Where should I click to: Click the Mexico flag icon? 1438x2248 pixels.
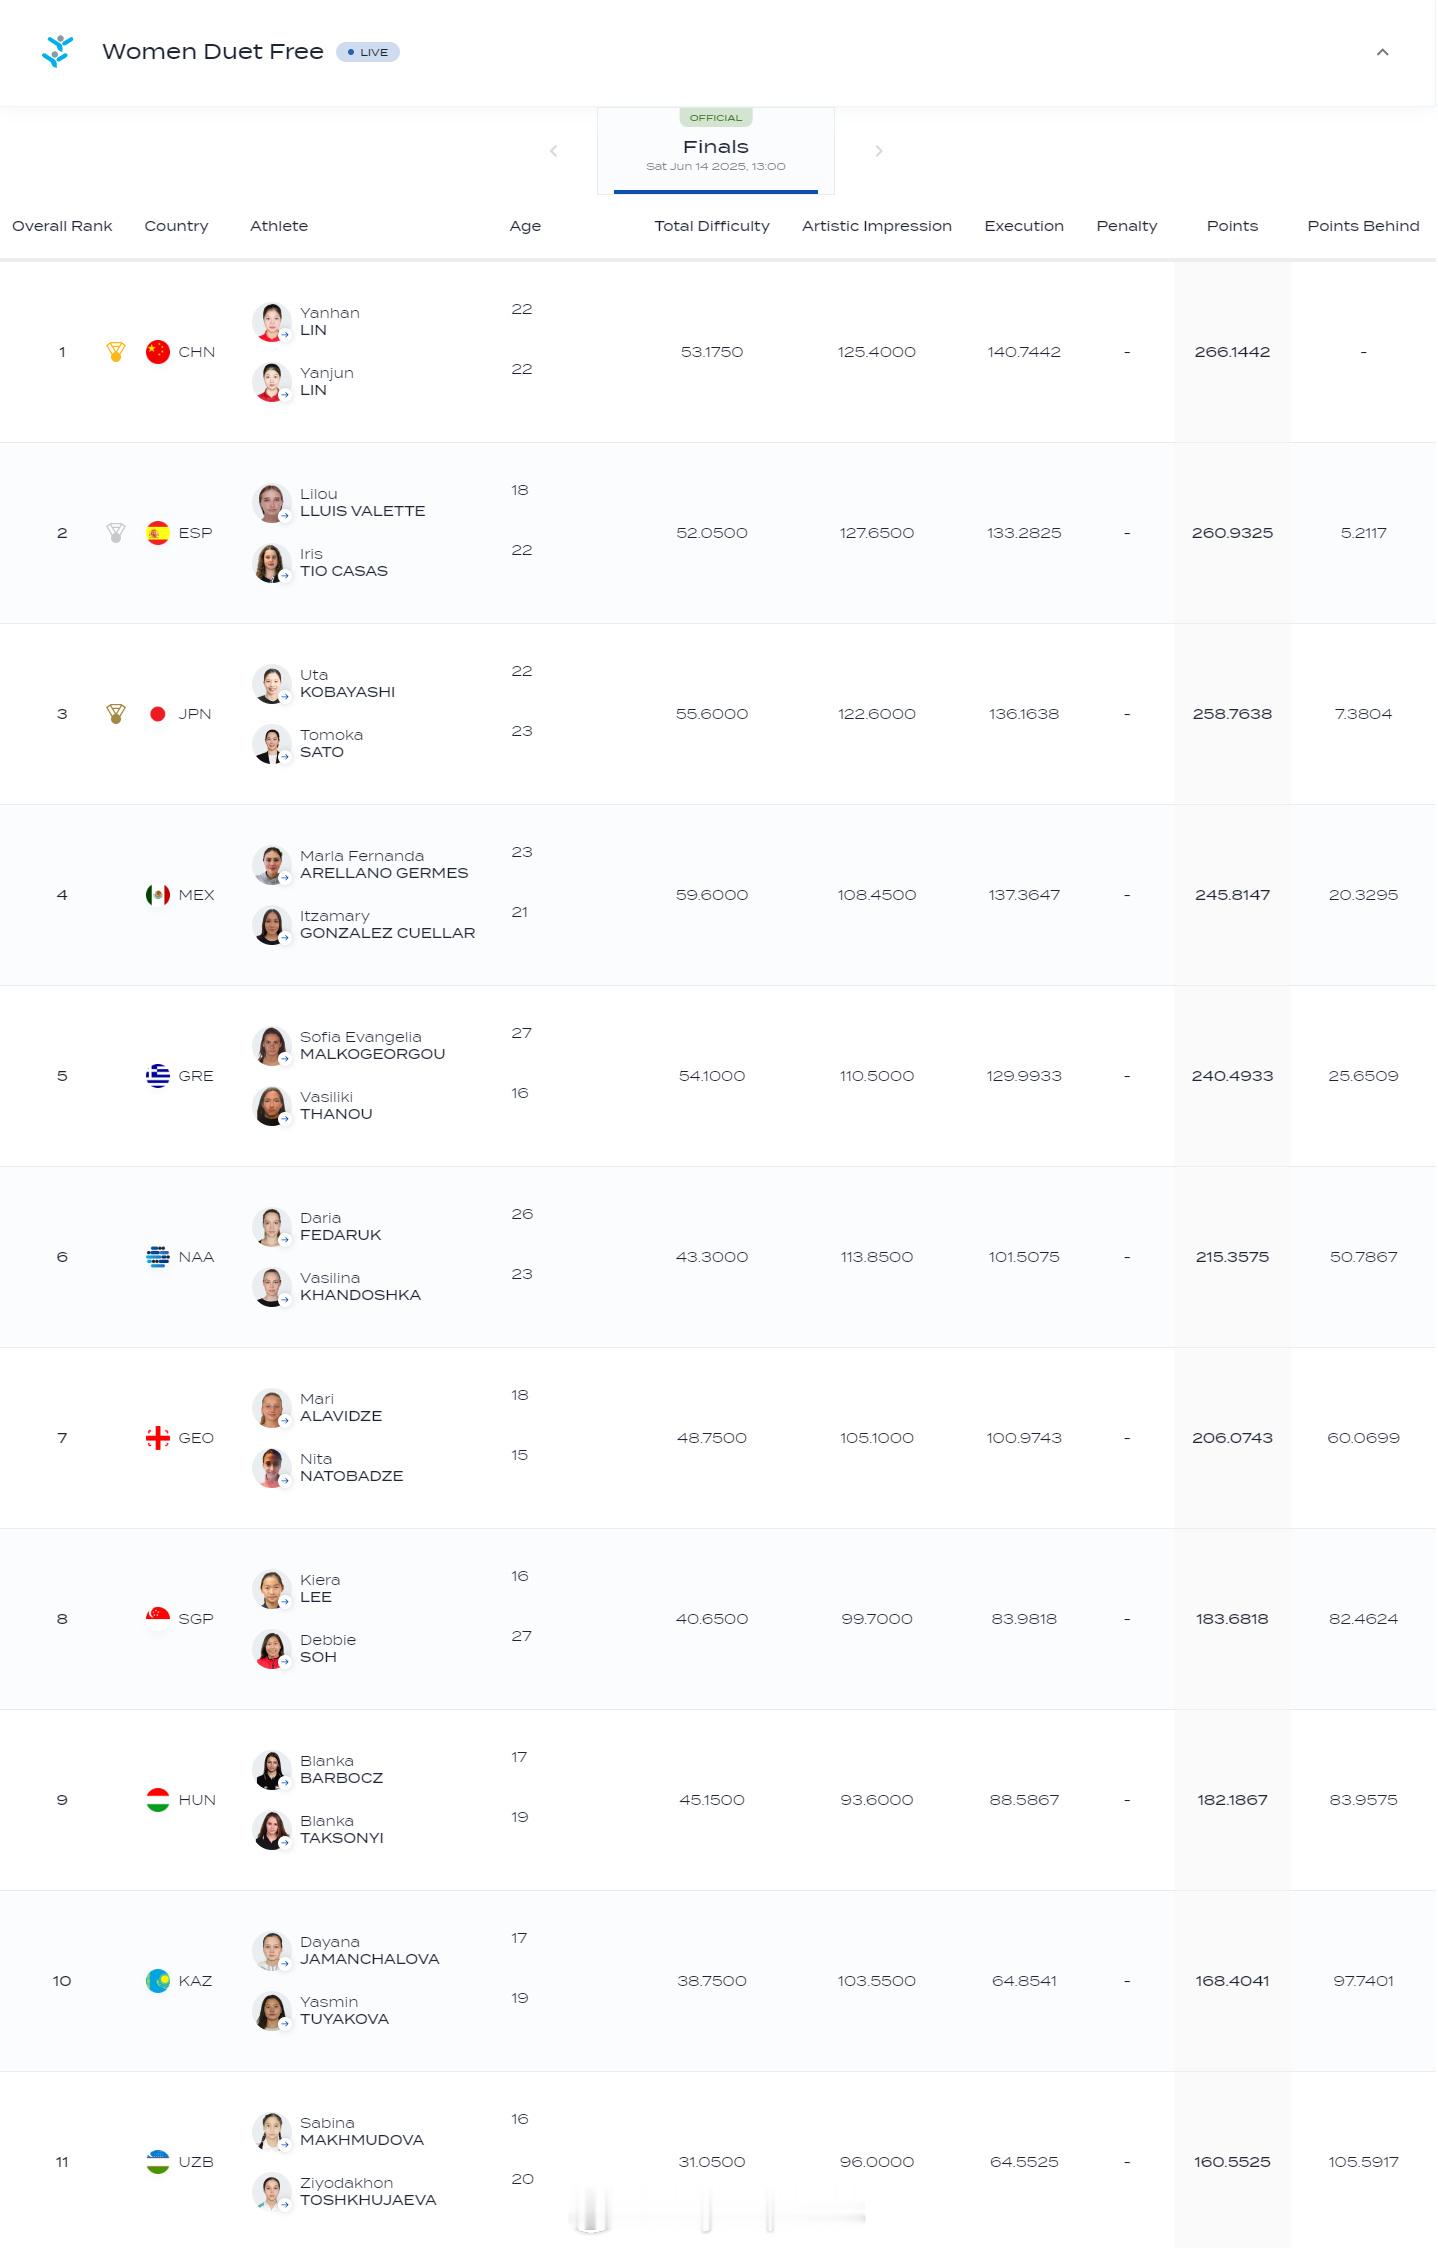tap(158, 895)
